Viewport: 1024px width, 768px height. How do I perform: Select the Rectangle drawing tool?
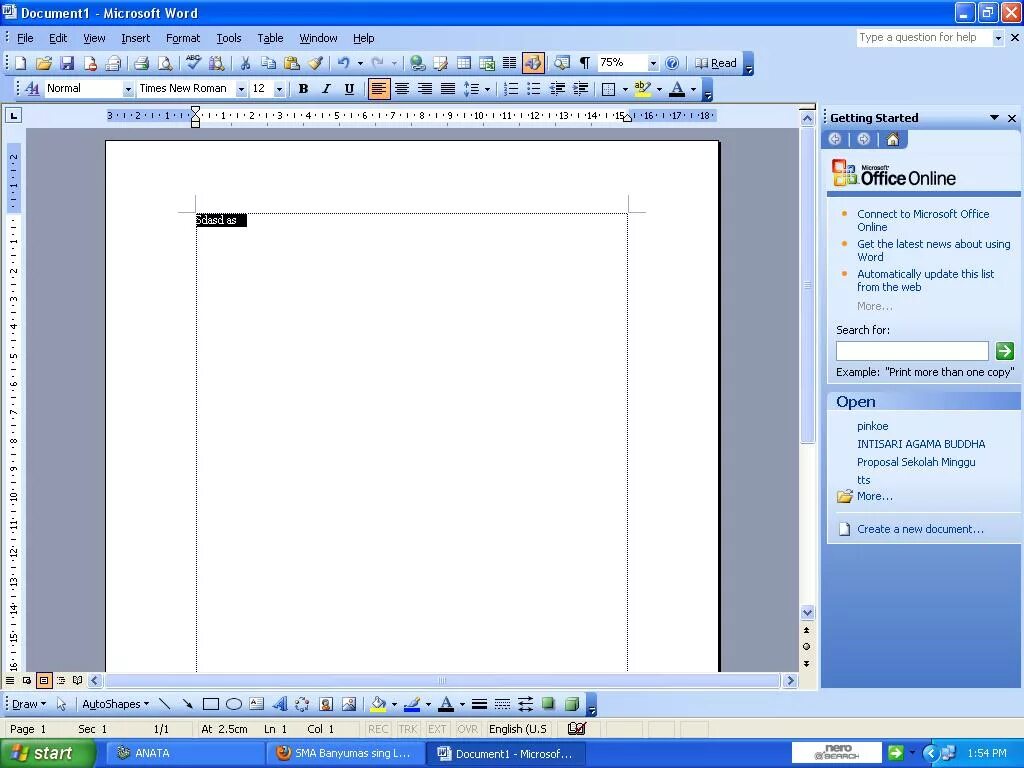210,704
